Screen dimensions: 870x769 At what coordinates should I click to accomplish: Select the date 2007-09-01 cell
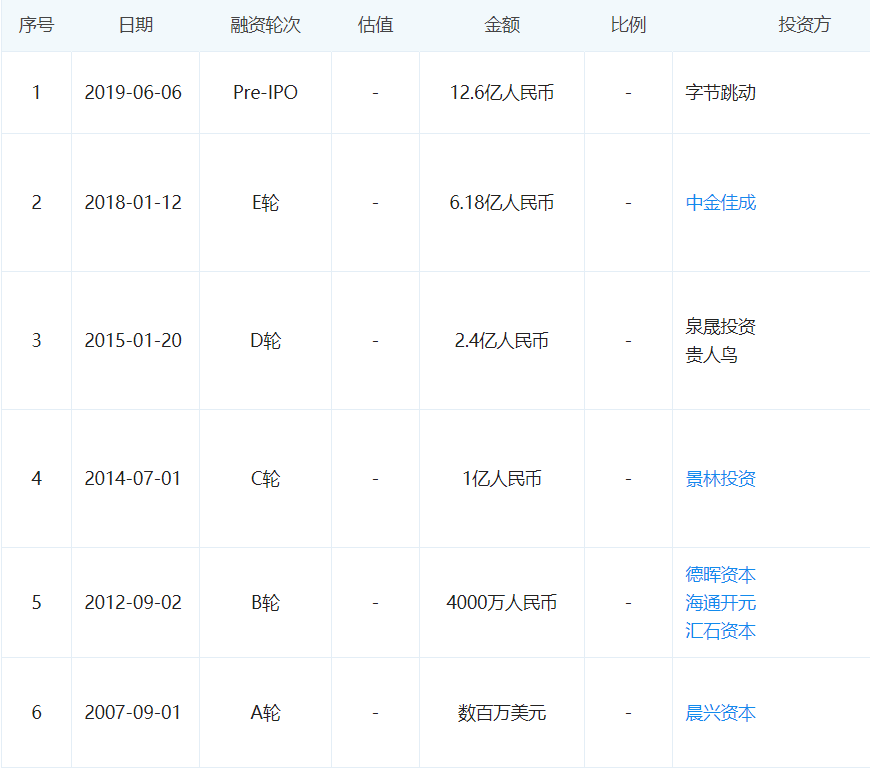click(133, 712)
